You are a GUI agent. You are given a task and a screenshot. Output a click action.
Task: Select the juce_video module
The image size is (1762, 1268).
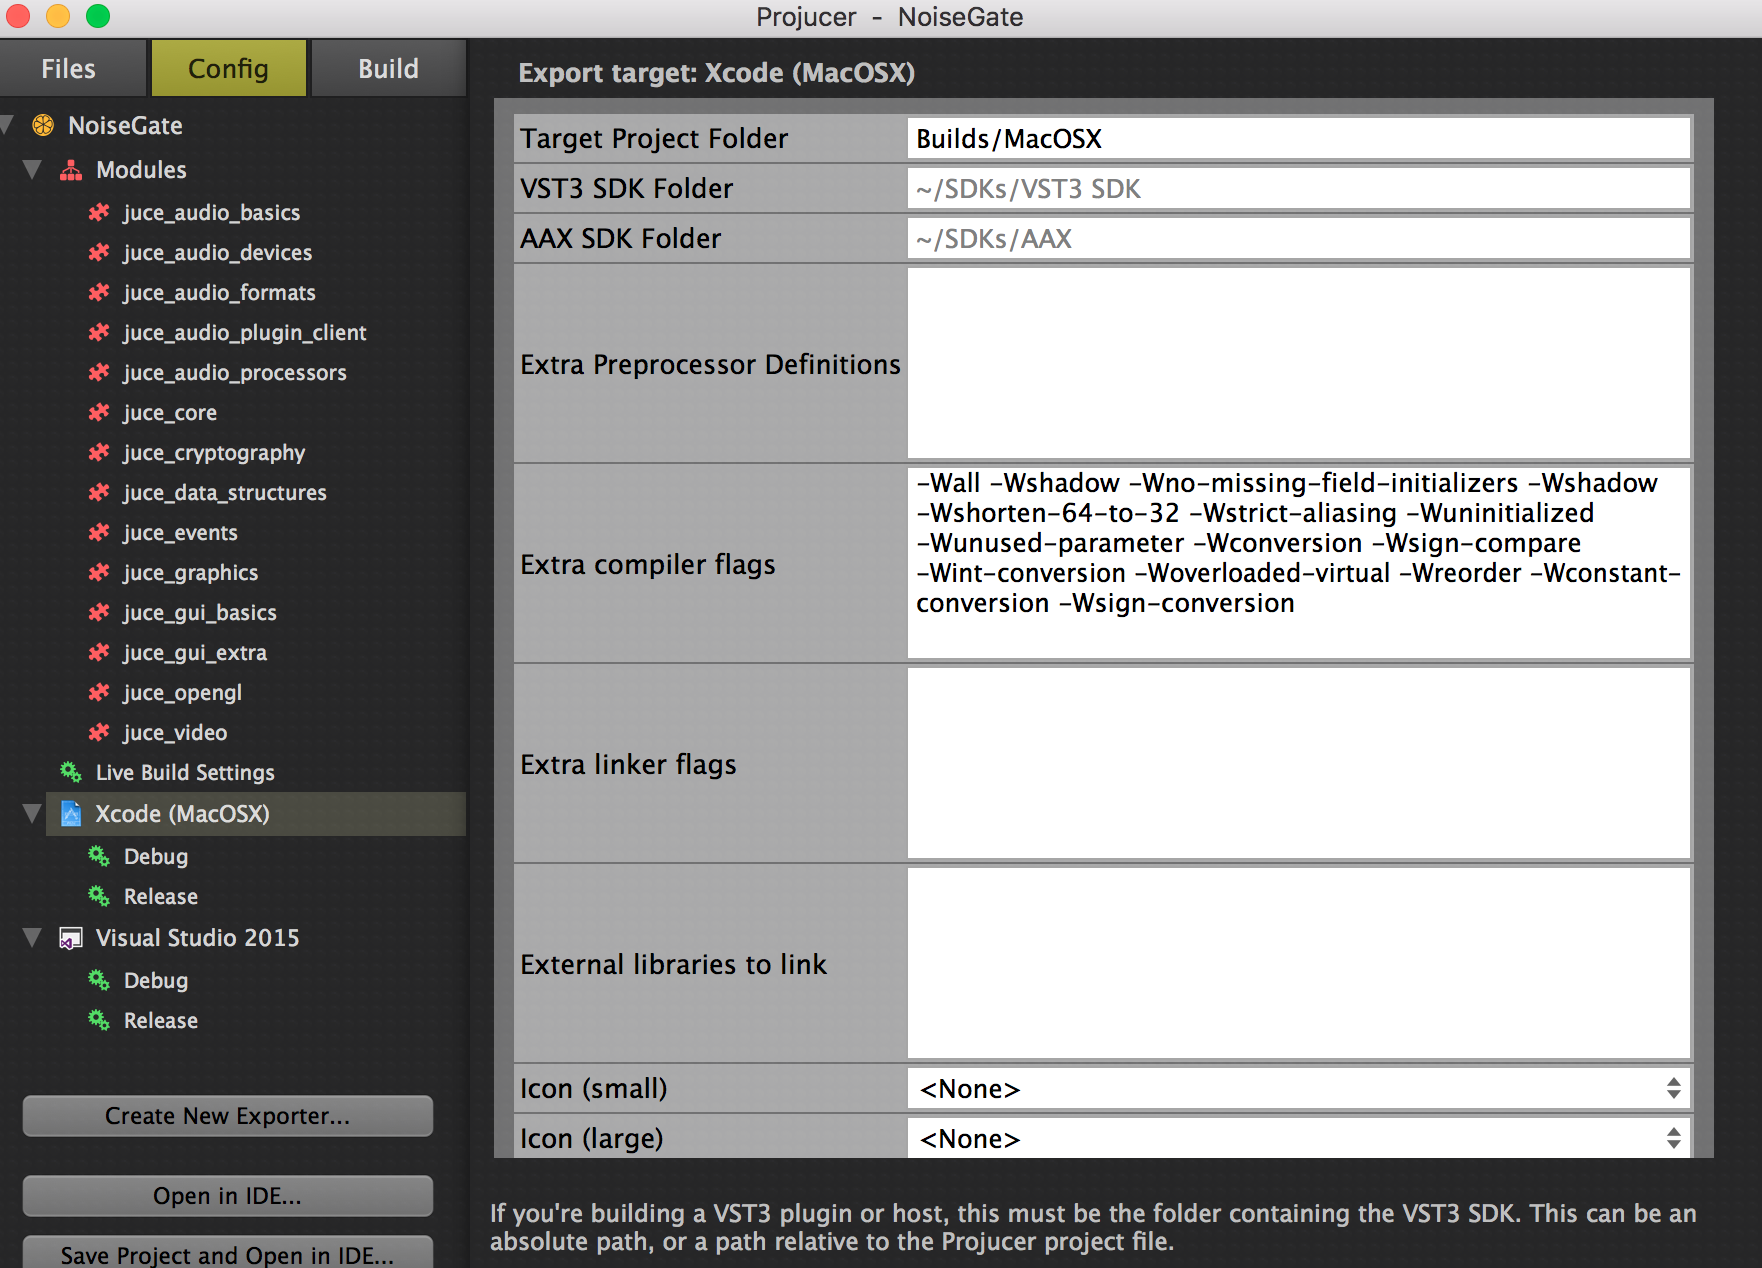click(x=175, y=732)
